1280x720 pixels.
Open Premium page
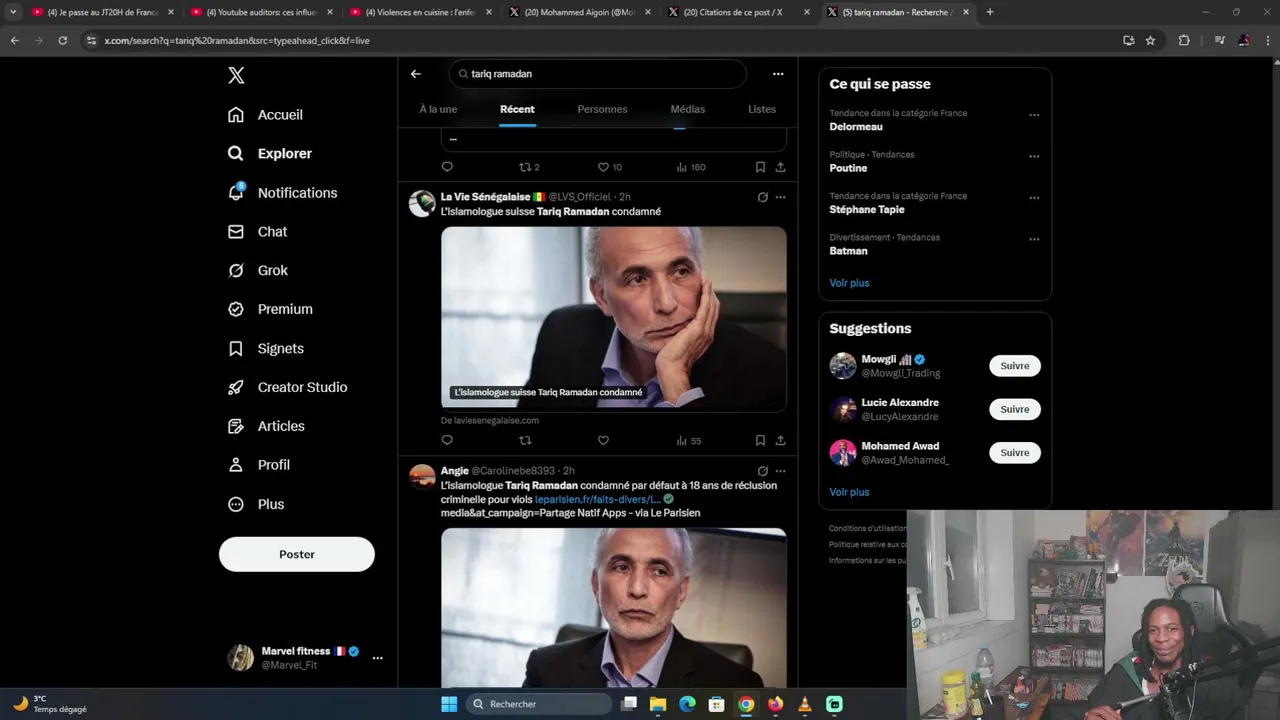tap(270, 309)
